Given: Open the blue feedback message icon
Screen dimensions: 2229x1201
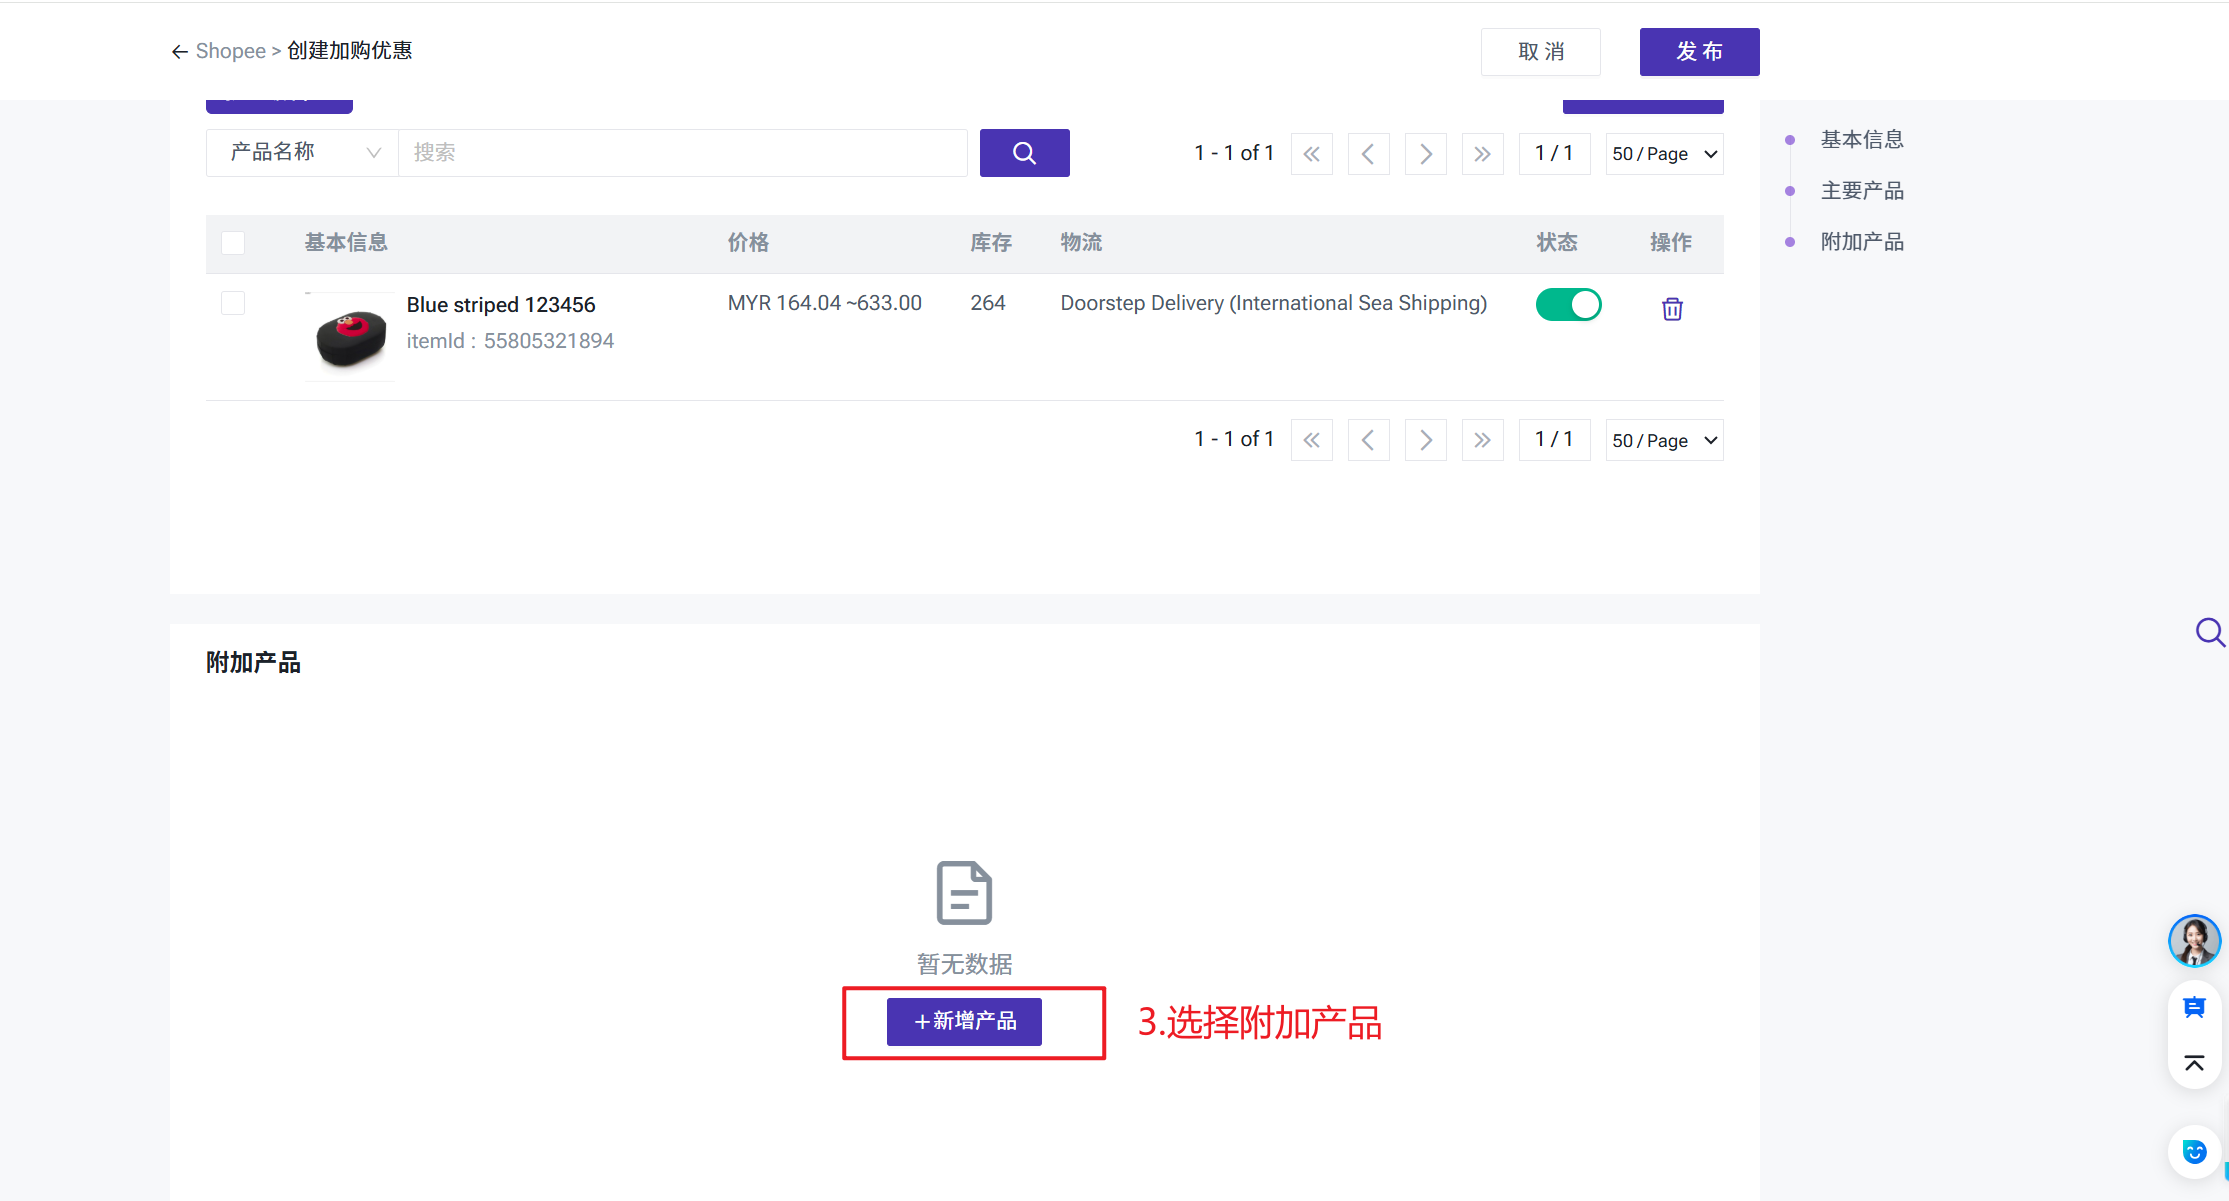Looking at the screenshot, I should 2194,1007.
